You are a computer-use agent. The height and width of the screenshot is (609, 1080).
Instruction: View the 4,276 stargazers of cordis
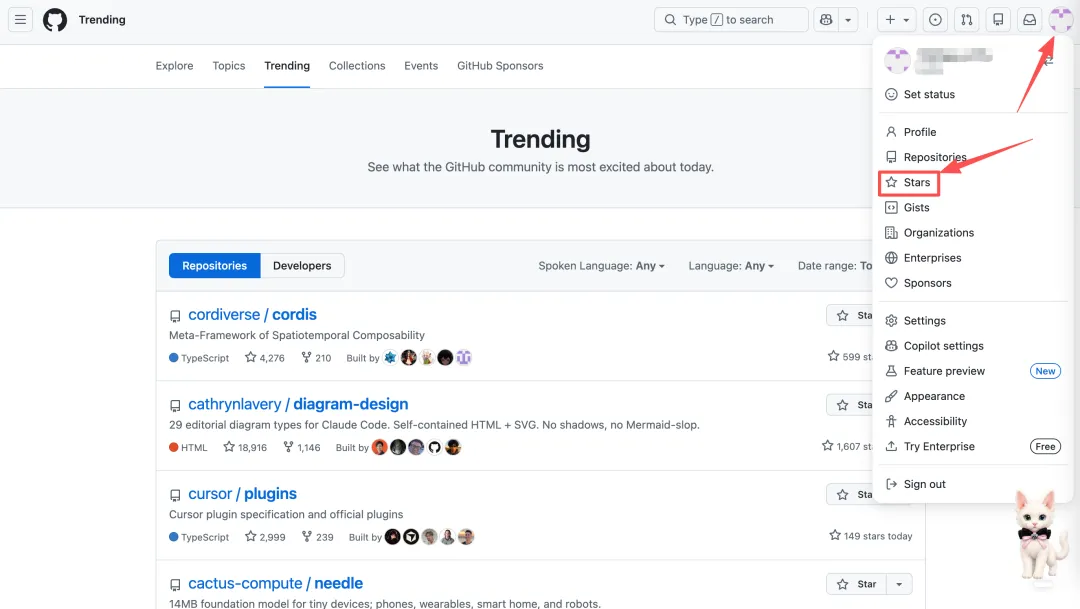(264, 358)
